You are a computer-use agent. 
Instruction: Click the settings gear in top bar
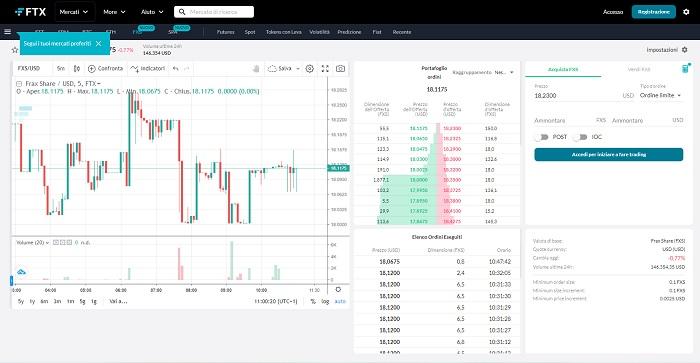[x=686, y=12]
